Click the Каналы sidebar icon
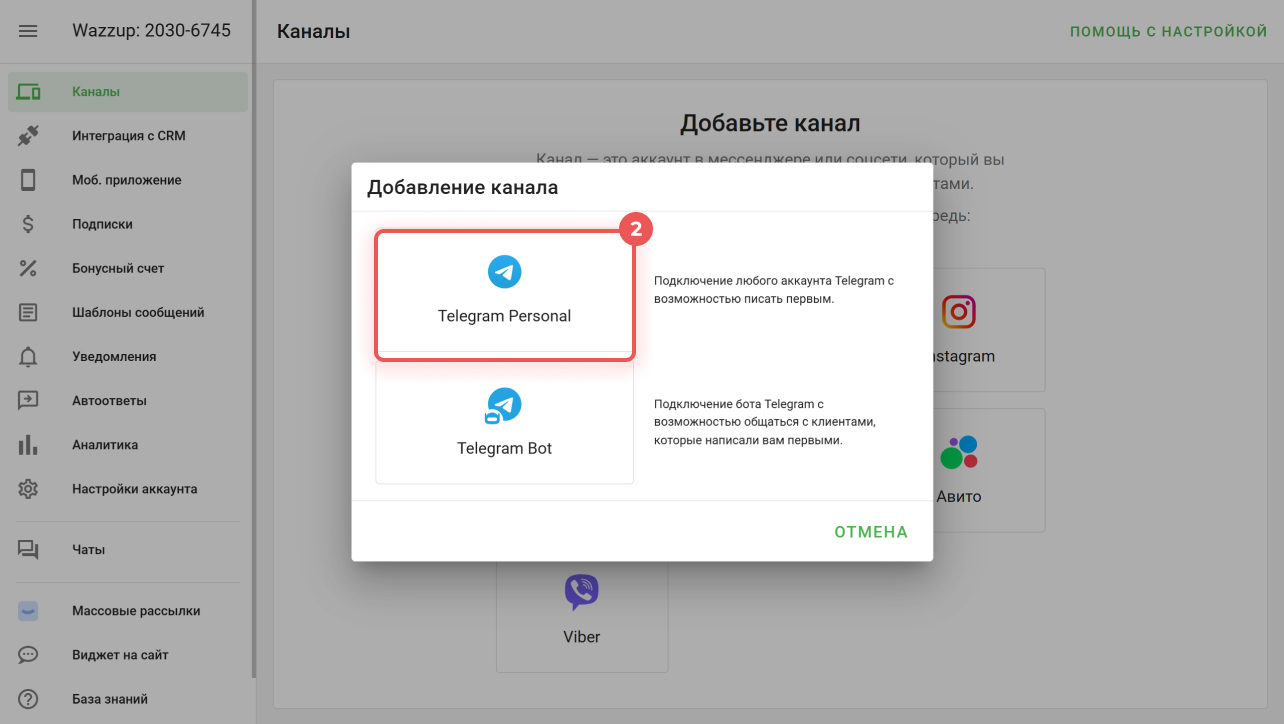Viewport: 1284px width, 724px height. 28,92
